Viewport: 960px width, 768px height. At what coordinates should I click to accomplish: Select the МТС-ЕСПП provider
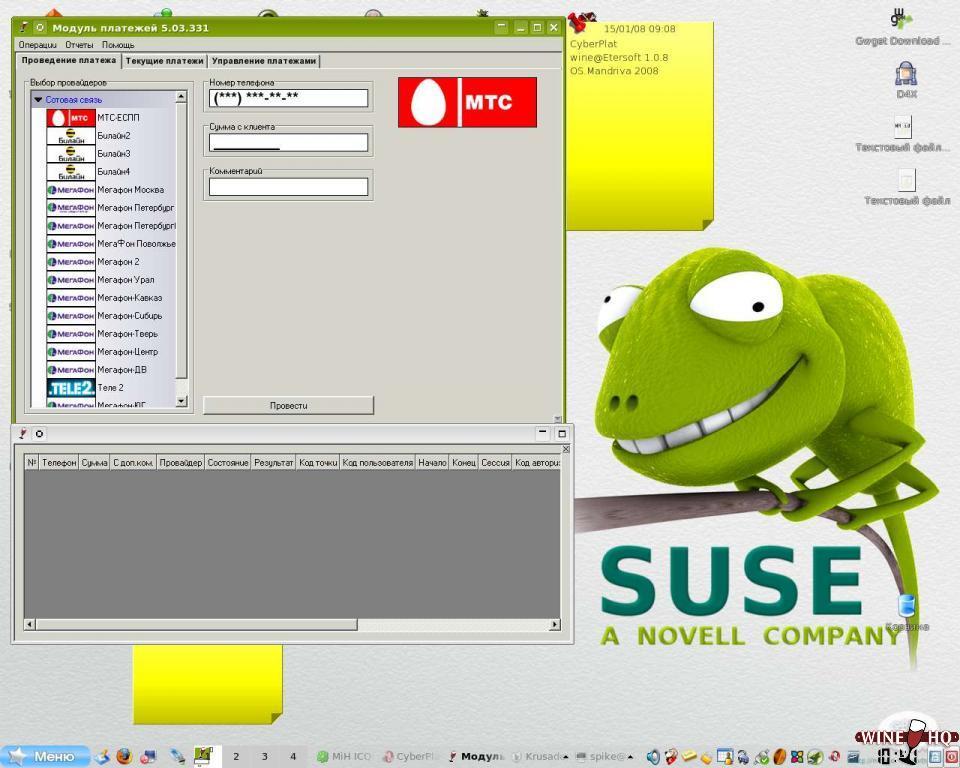coord(118,118)
